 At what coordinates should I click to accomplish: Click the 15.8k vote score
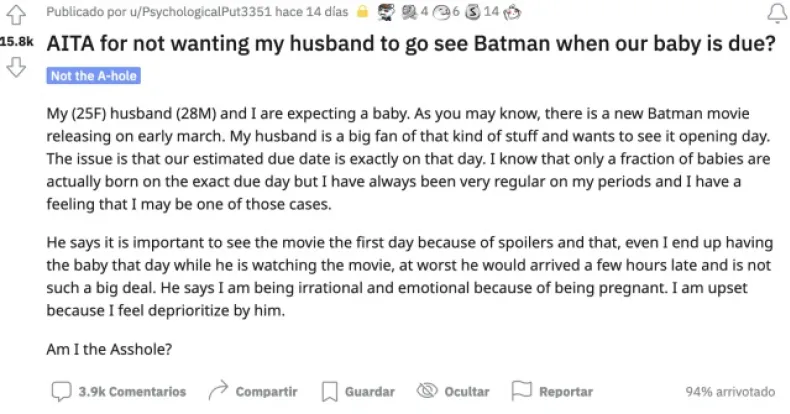point(15,42)
